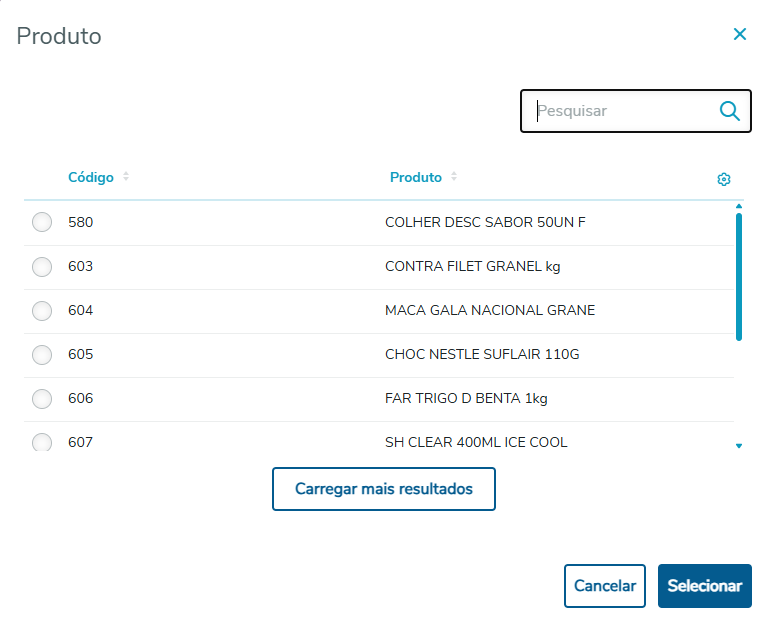Viewport: 764px width, 628px height.
Task: Select radio button for code 603
Action: [42, 267]
